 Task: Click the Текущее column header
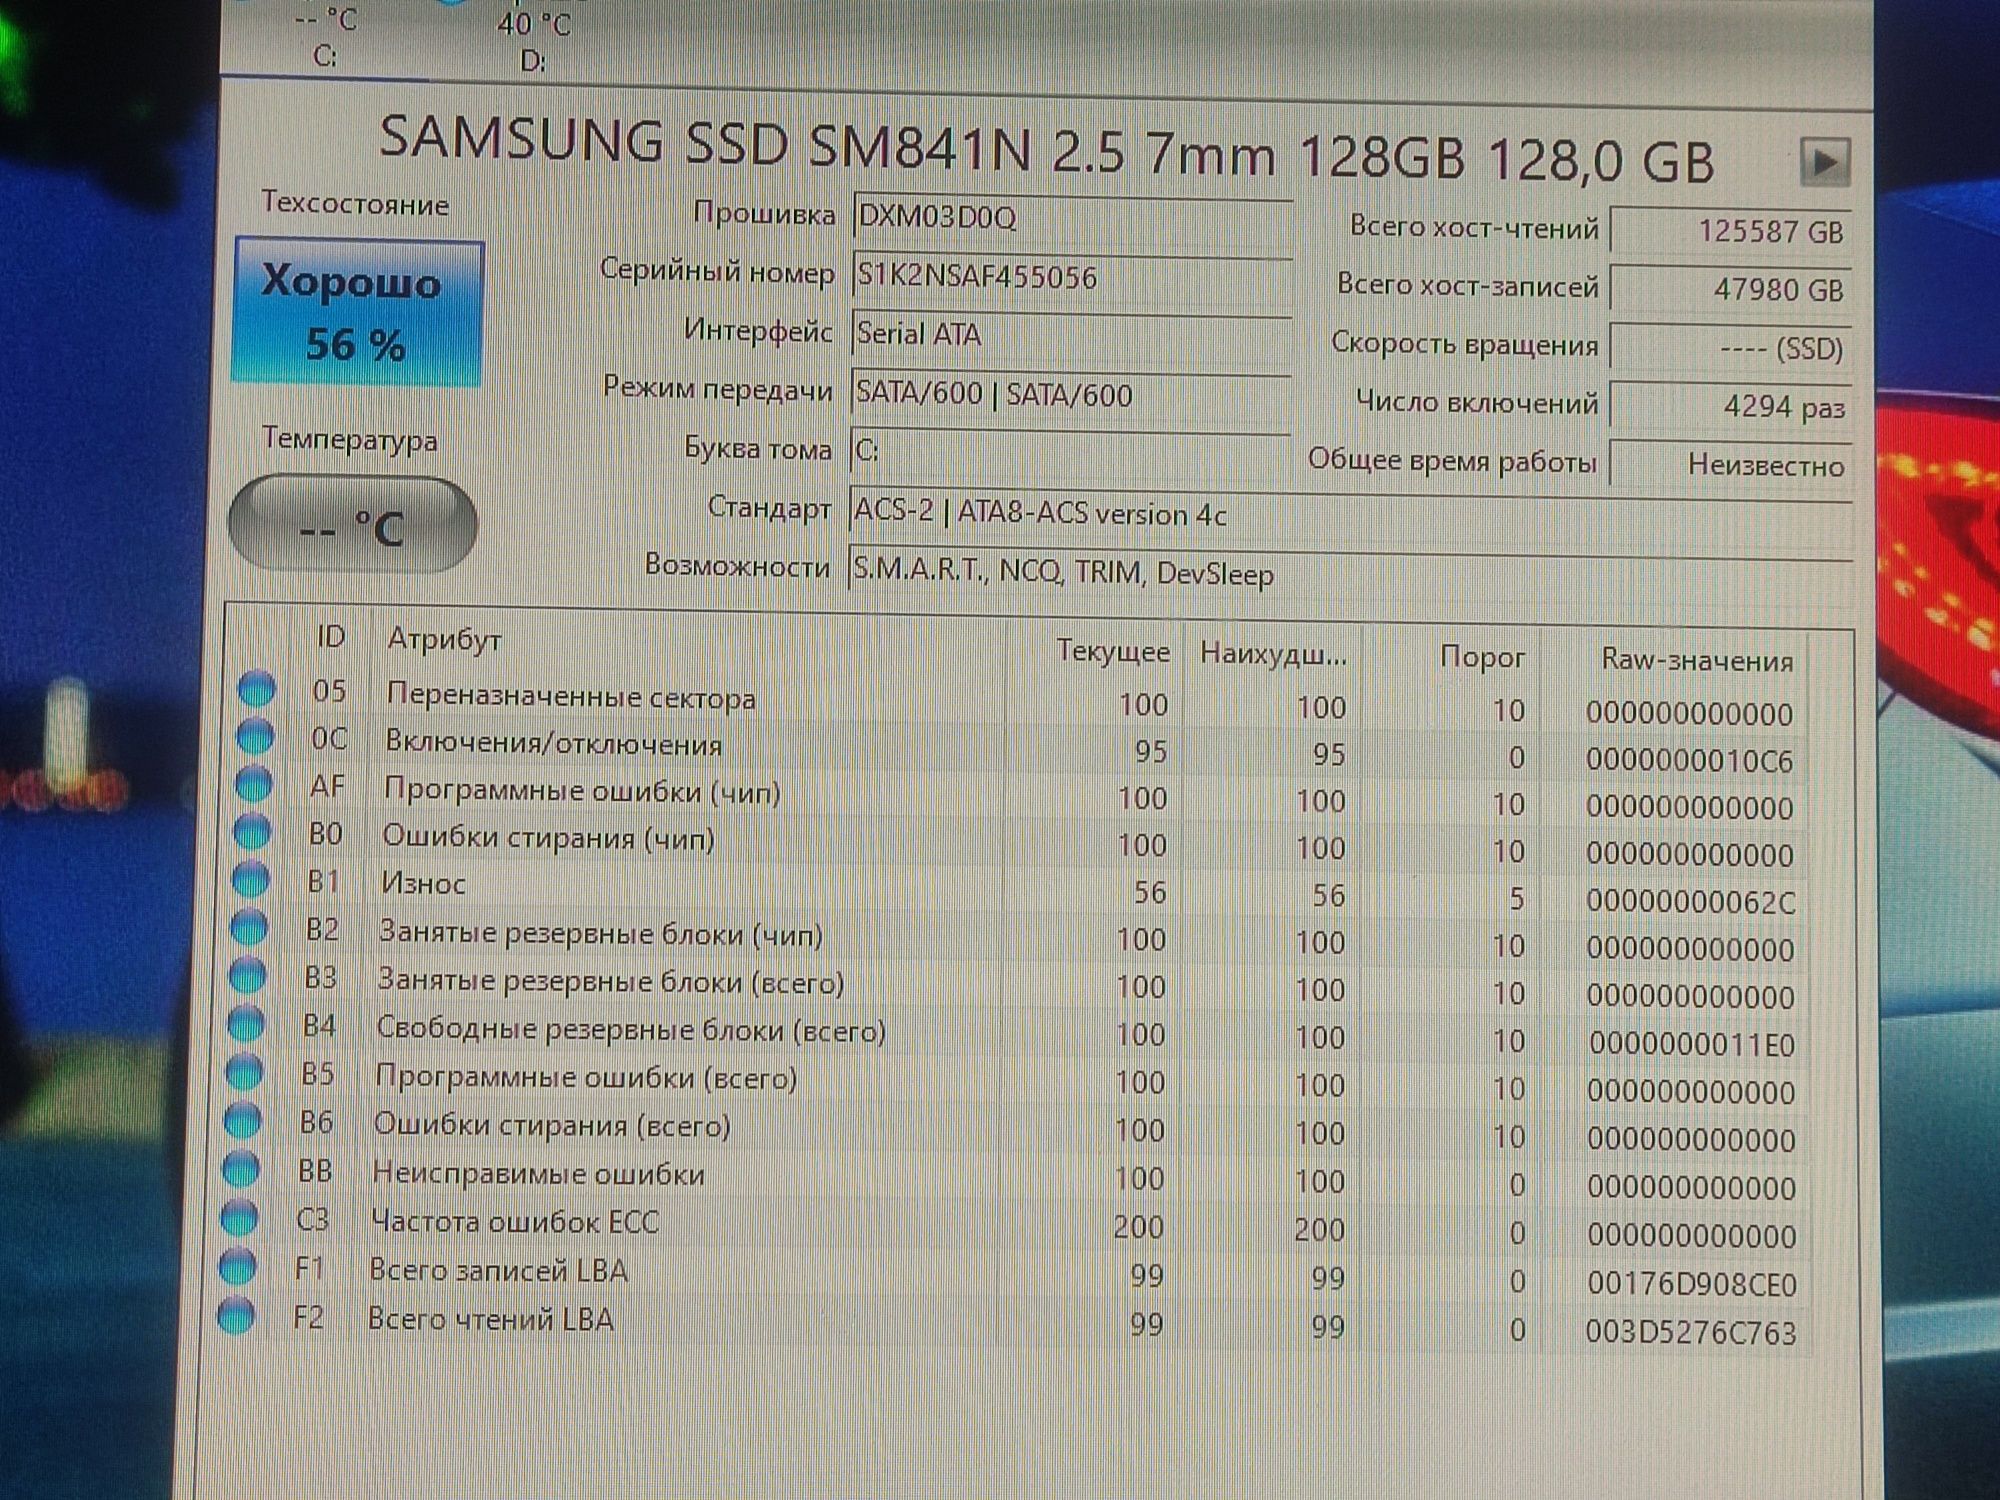pos(1113,651)
